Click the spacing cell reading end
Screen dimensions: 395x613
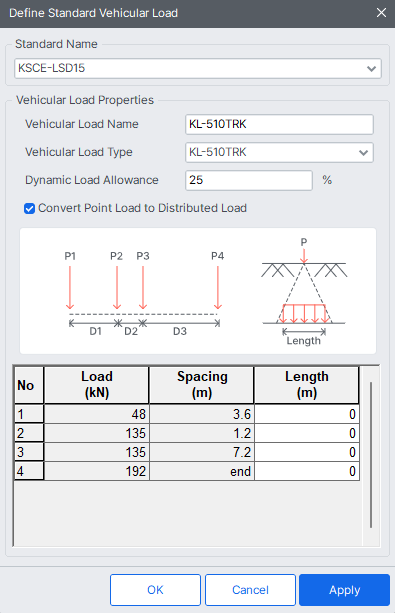(202, 471)
